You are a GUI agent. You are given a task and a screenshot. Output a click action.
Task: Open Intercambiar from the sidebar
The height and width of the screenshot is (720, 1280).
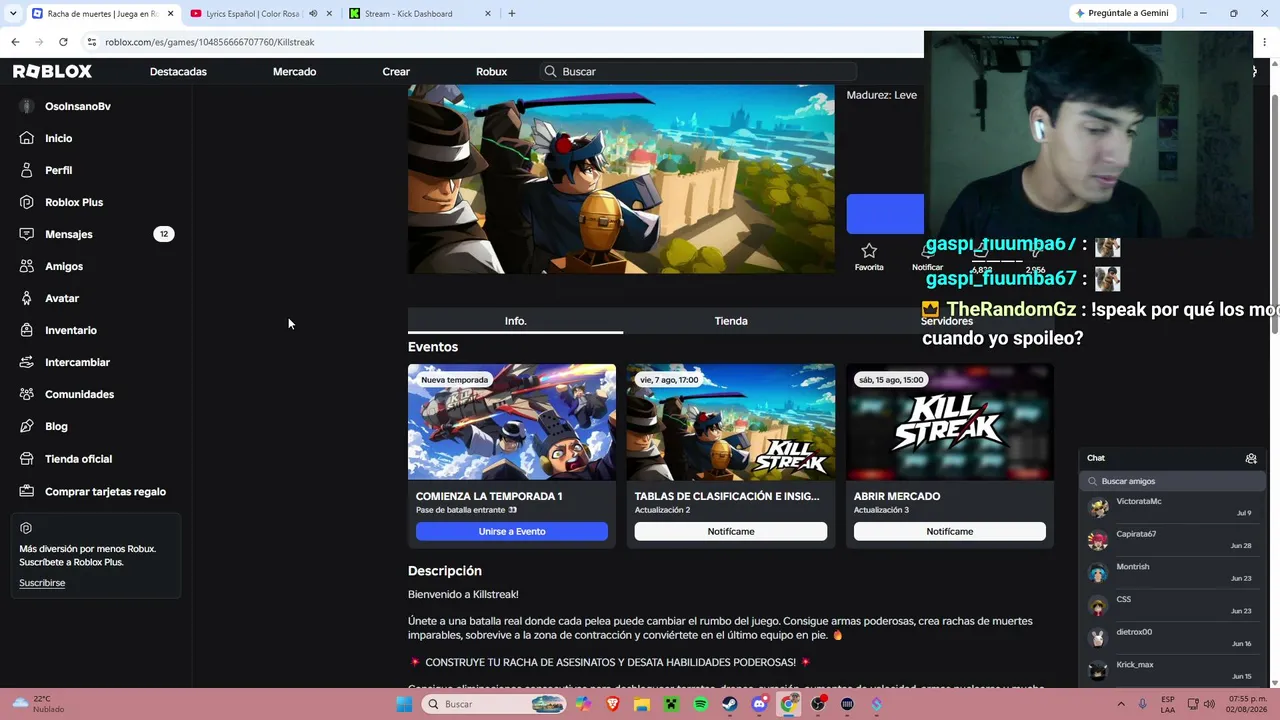77,362
